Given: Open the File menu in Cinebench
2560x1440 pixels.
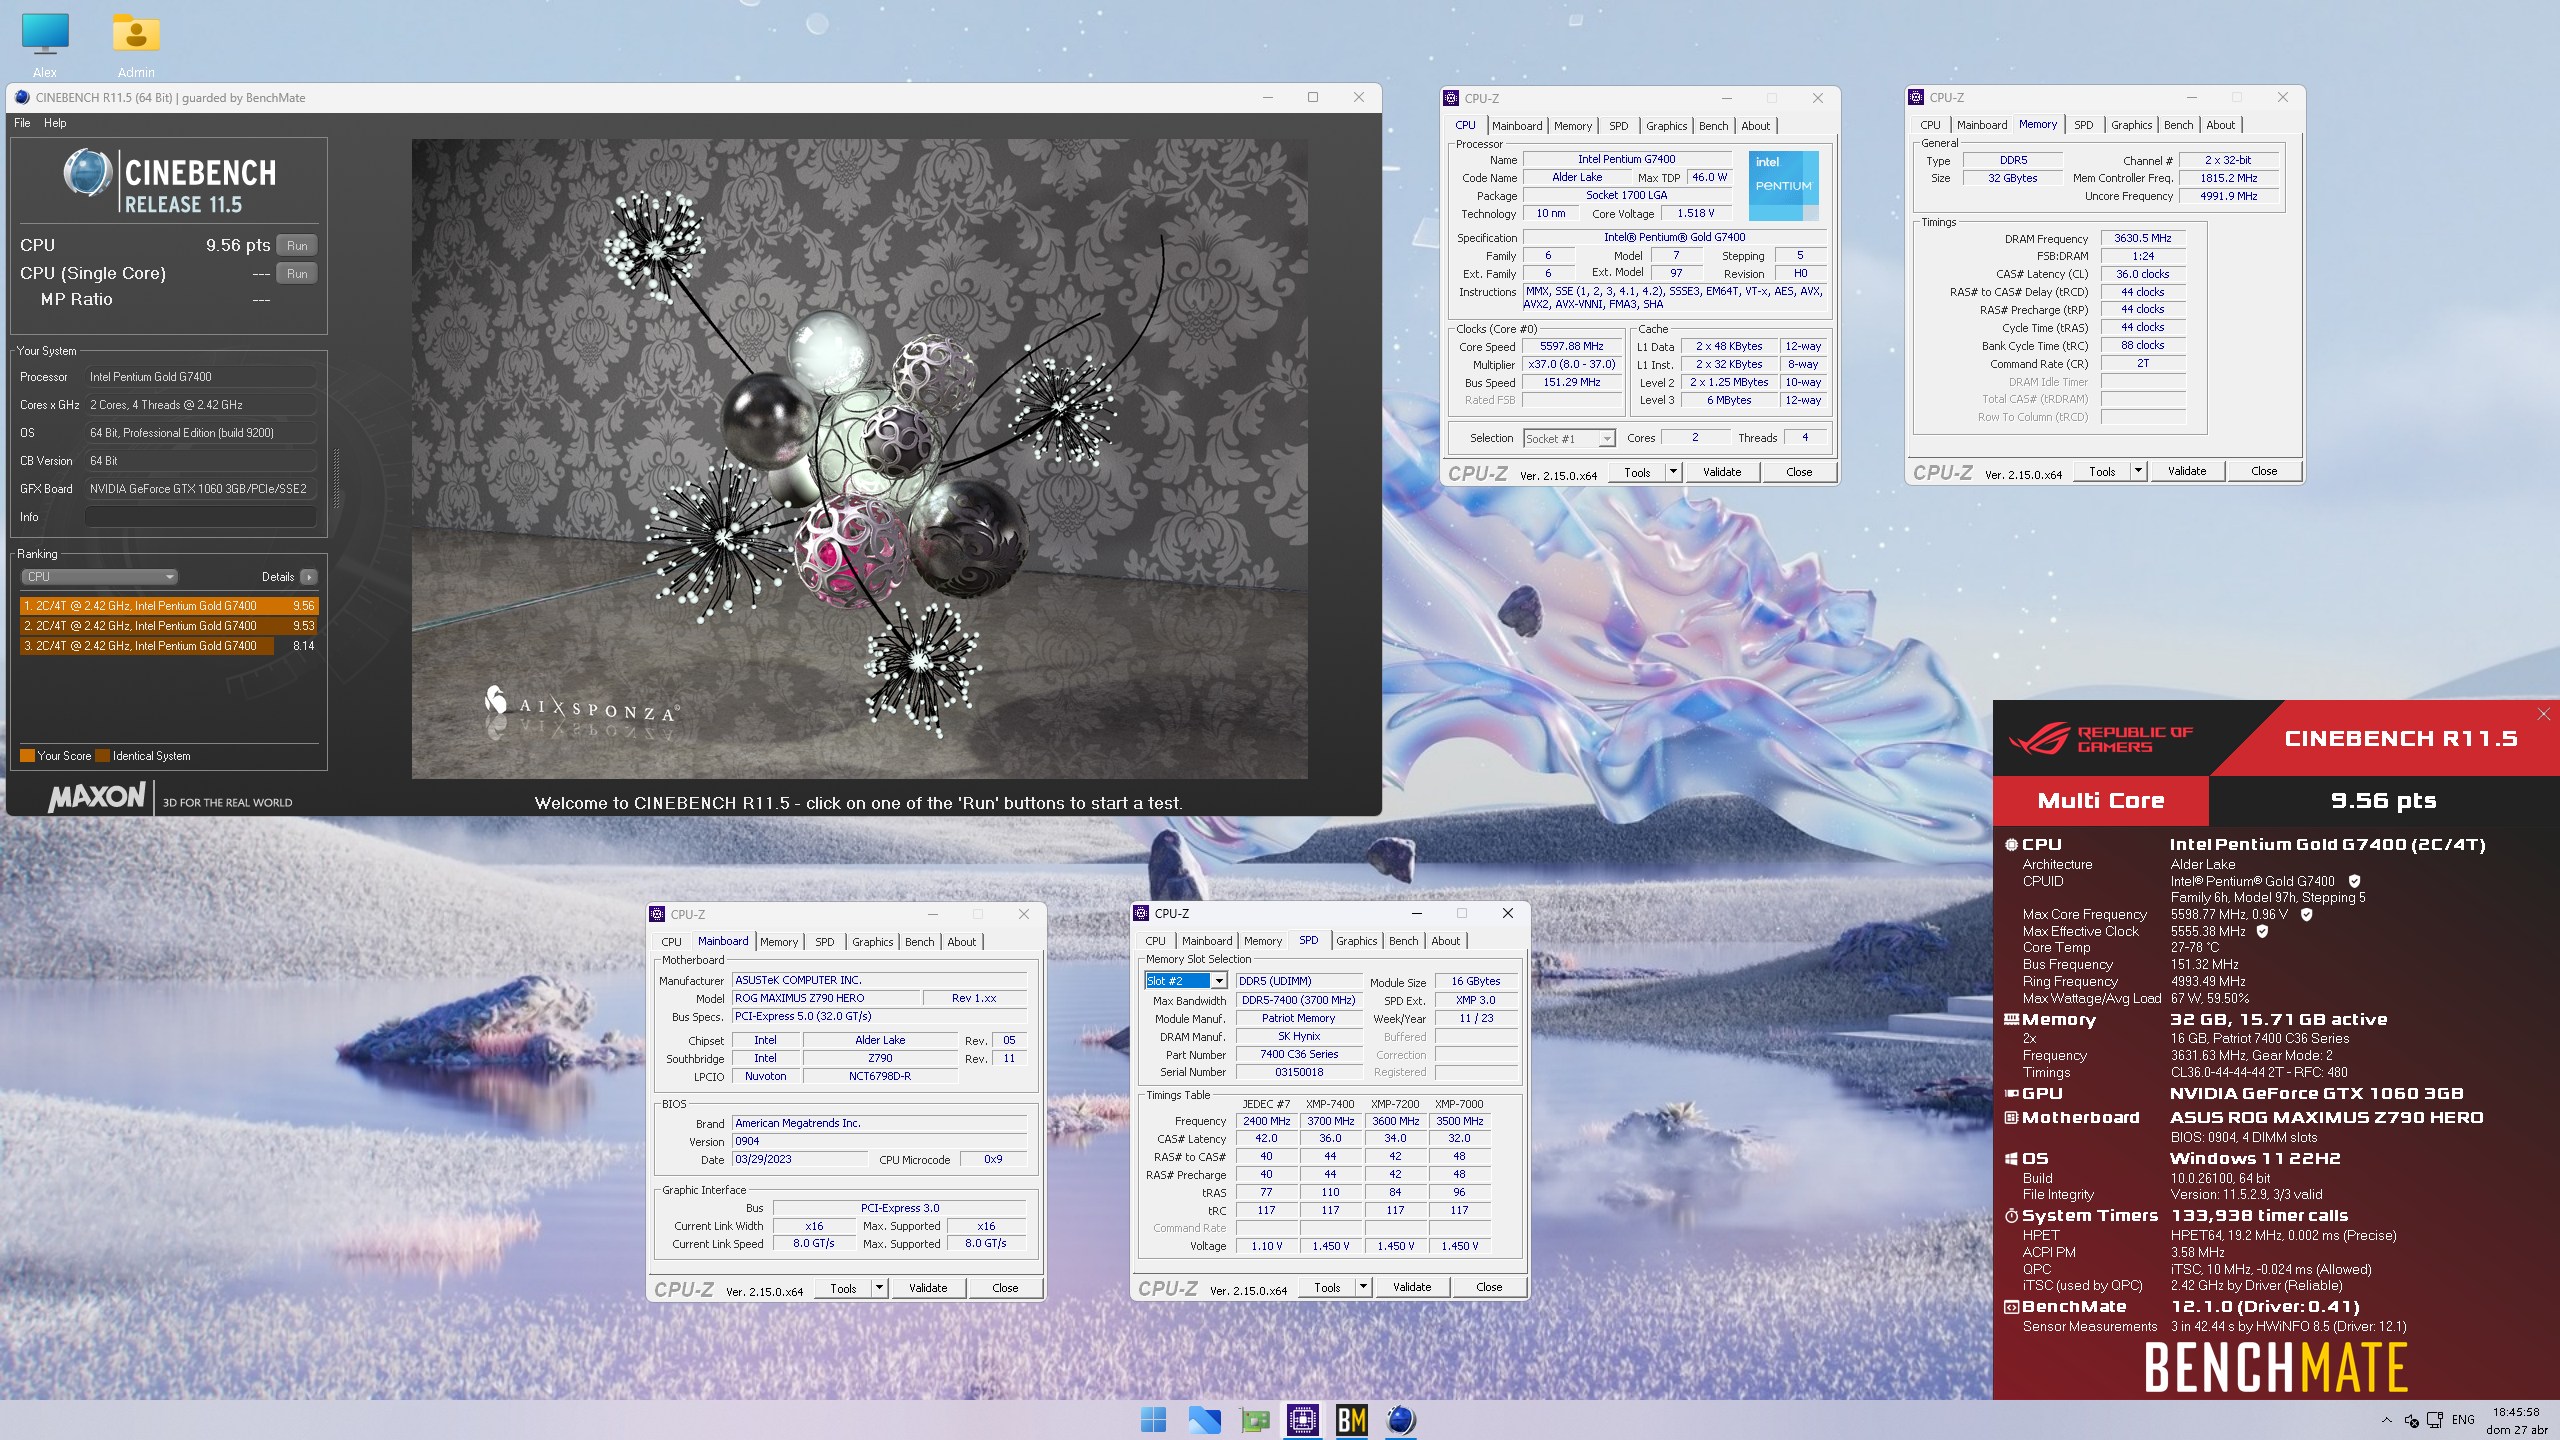Looking at the screenshot, I should point(22,123).
